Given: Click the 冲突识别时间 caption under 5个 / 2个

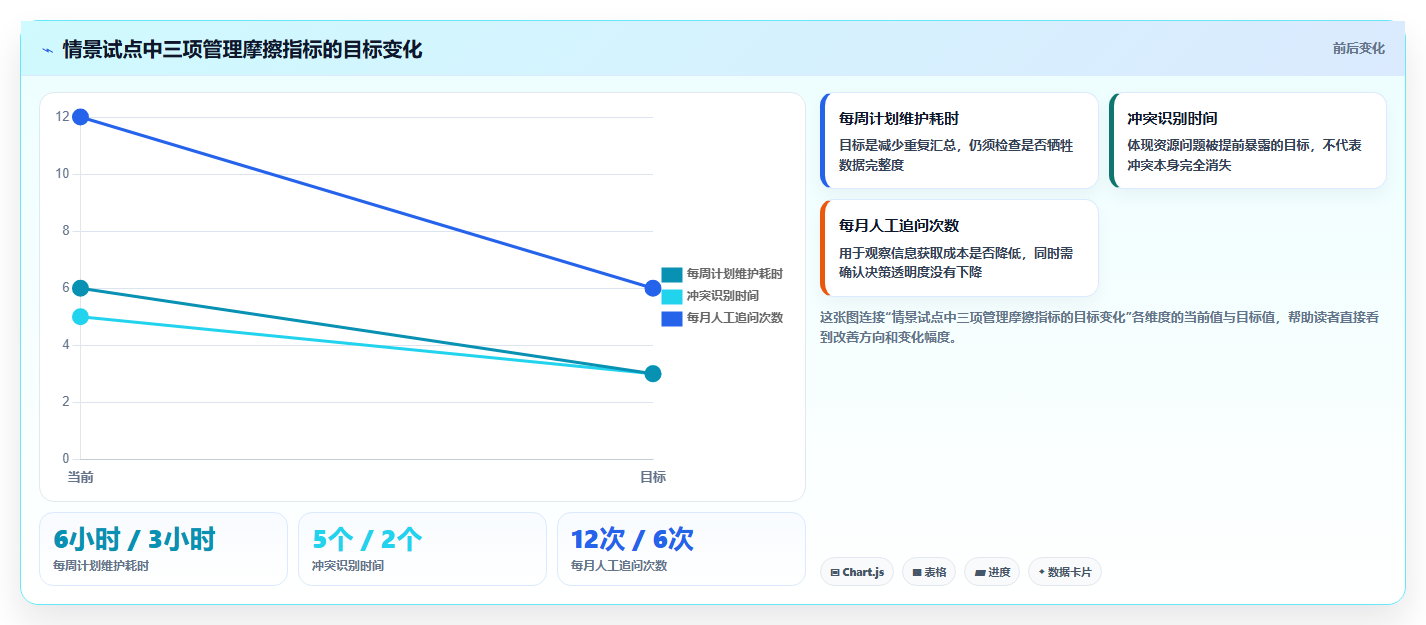Looking at the screenshot, I should (348, 566).
